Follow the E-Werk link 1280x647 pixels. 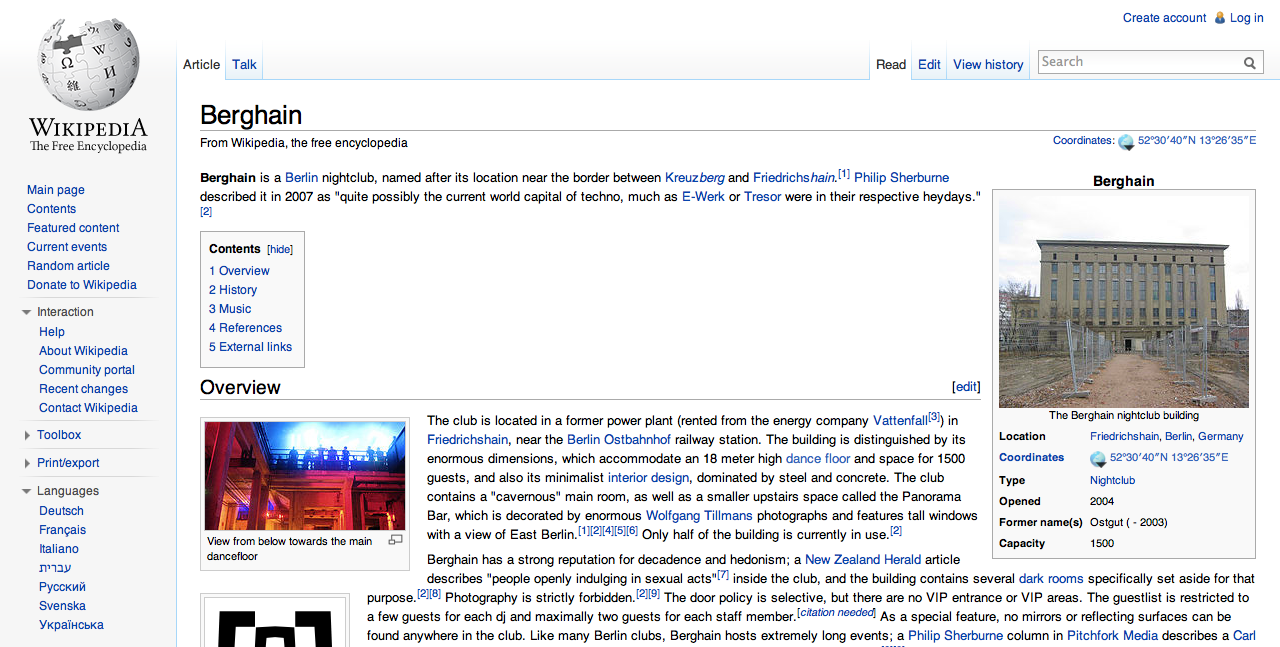[x=703, y=197]
